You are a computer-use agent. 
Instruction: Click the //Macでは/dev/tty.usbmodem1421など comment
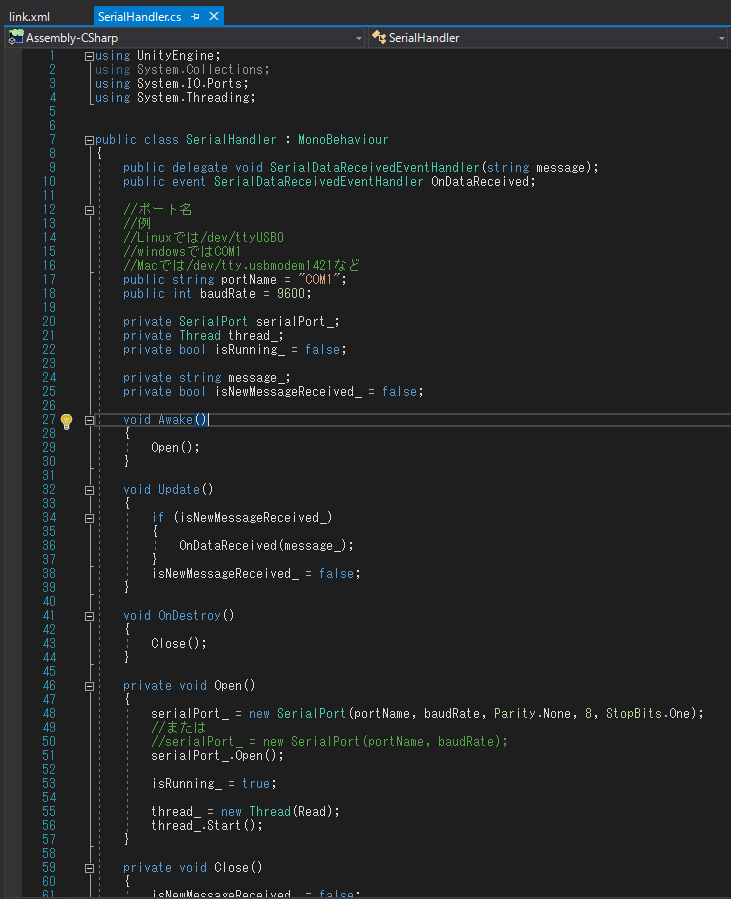tap(241, 265)
